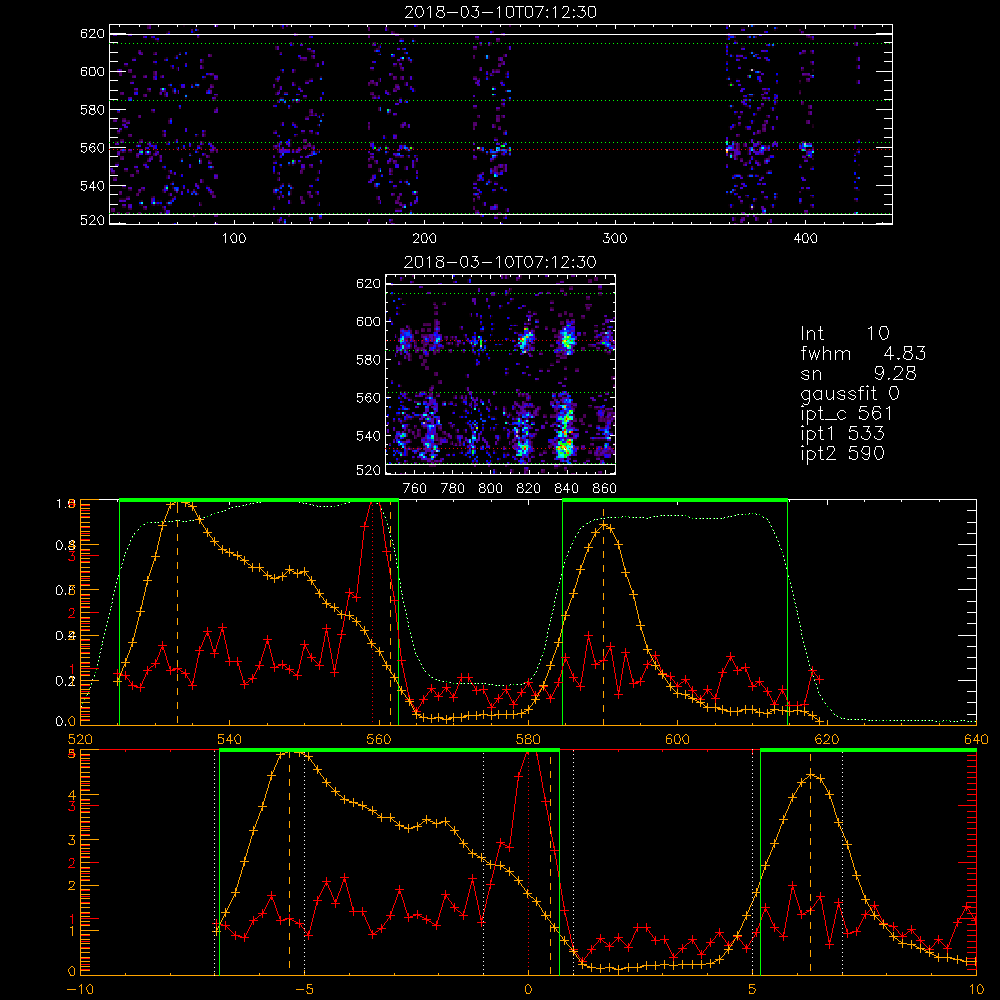Select the 'fwhm 4.83' readout text

pyautogui.click(x=863, y=353)
